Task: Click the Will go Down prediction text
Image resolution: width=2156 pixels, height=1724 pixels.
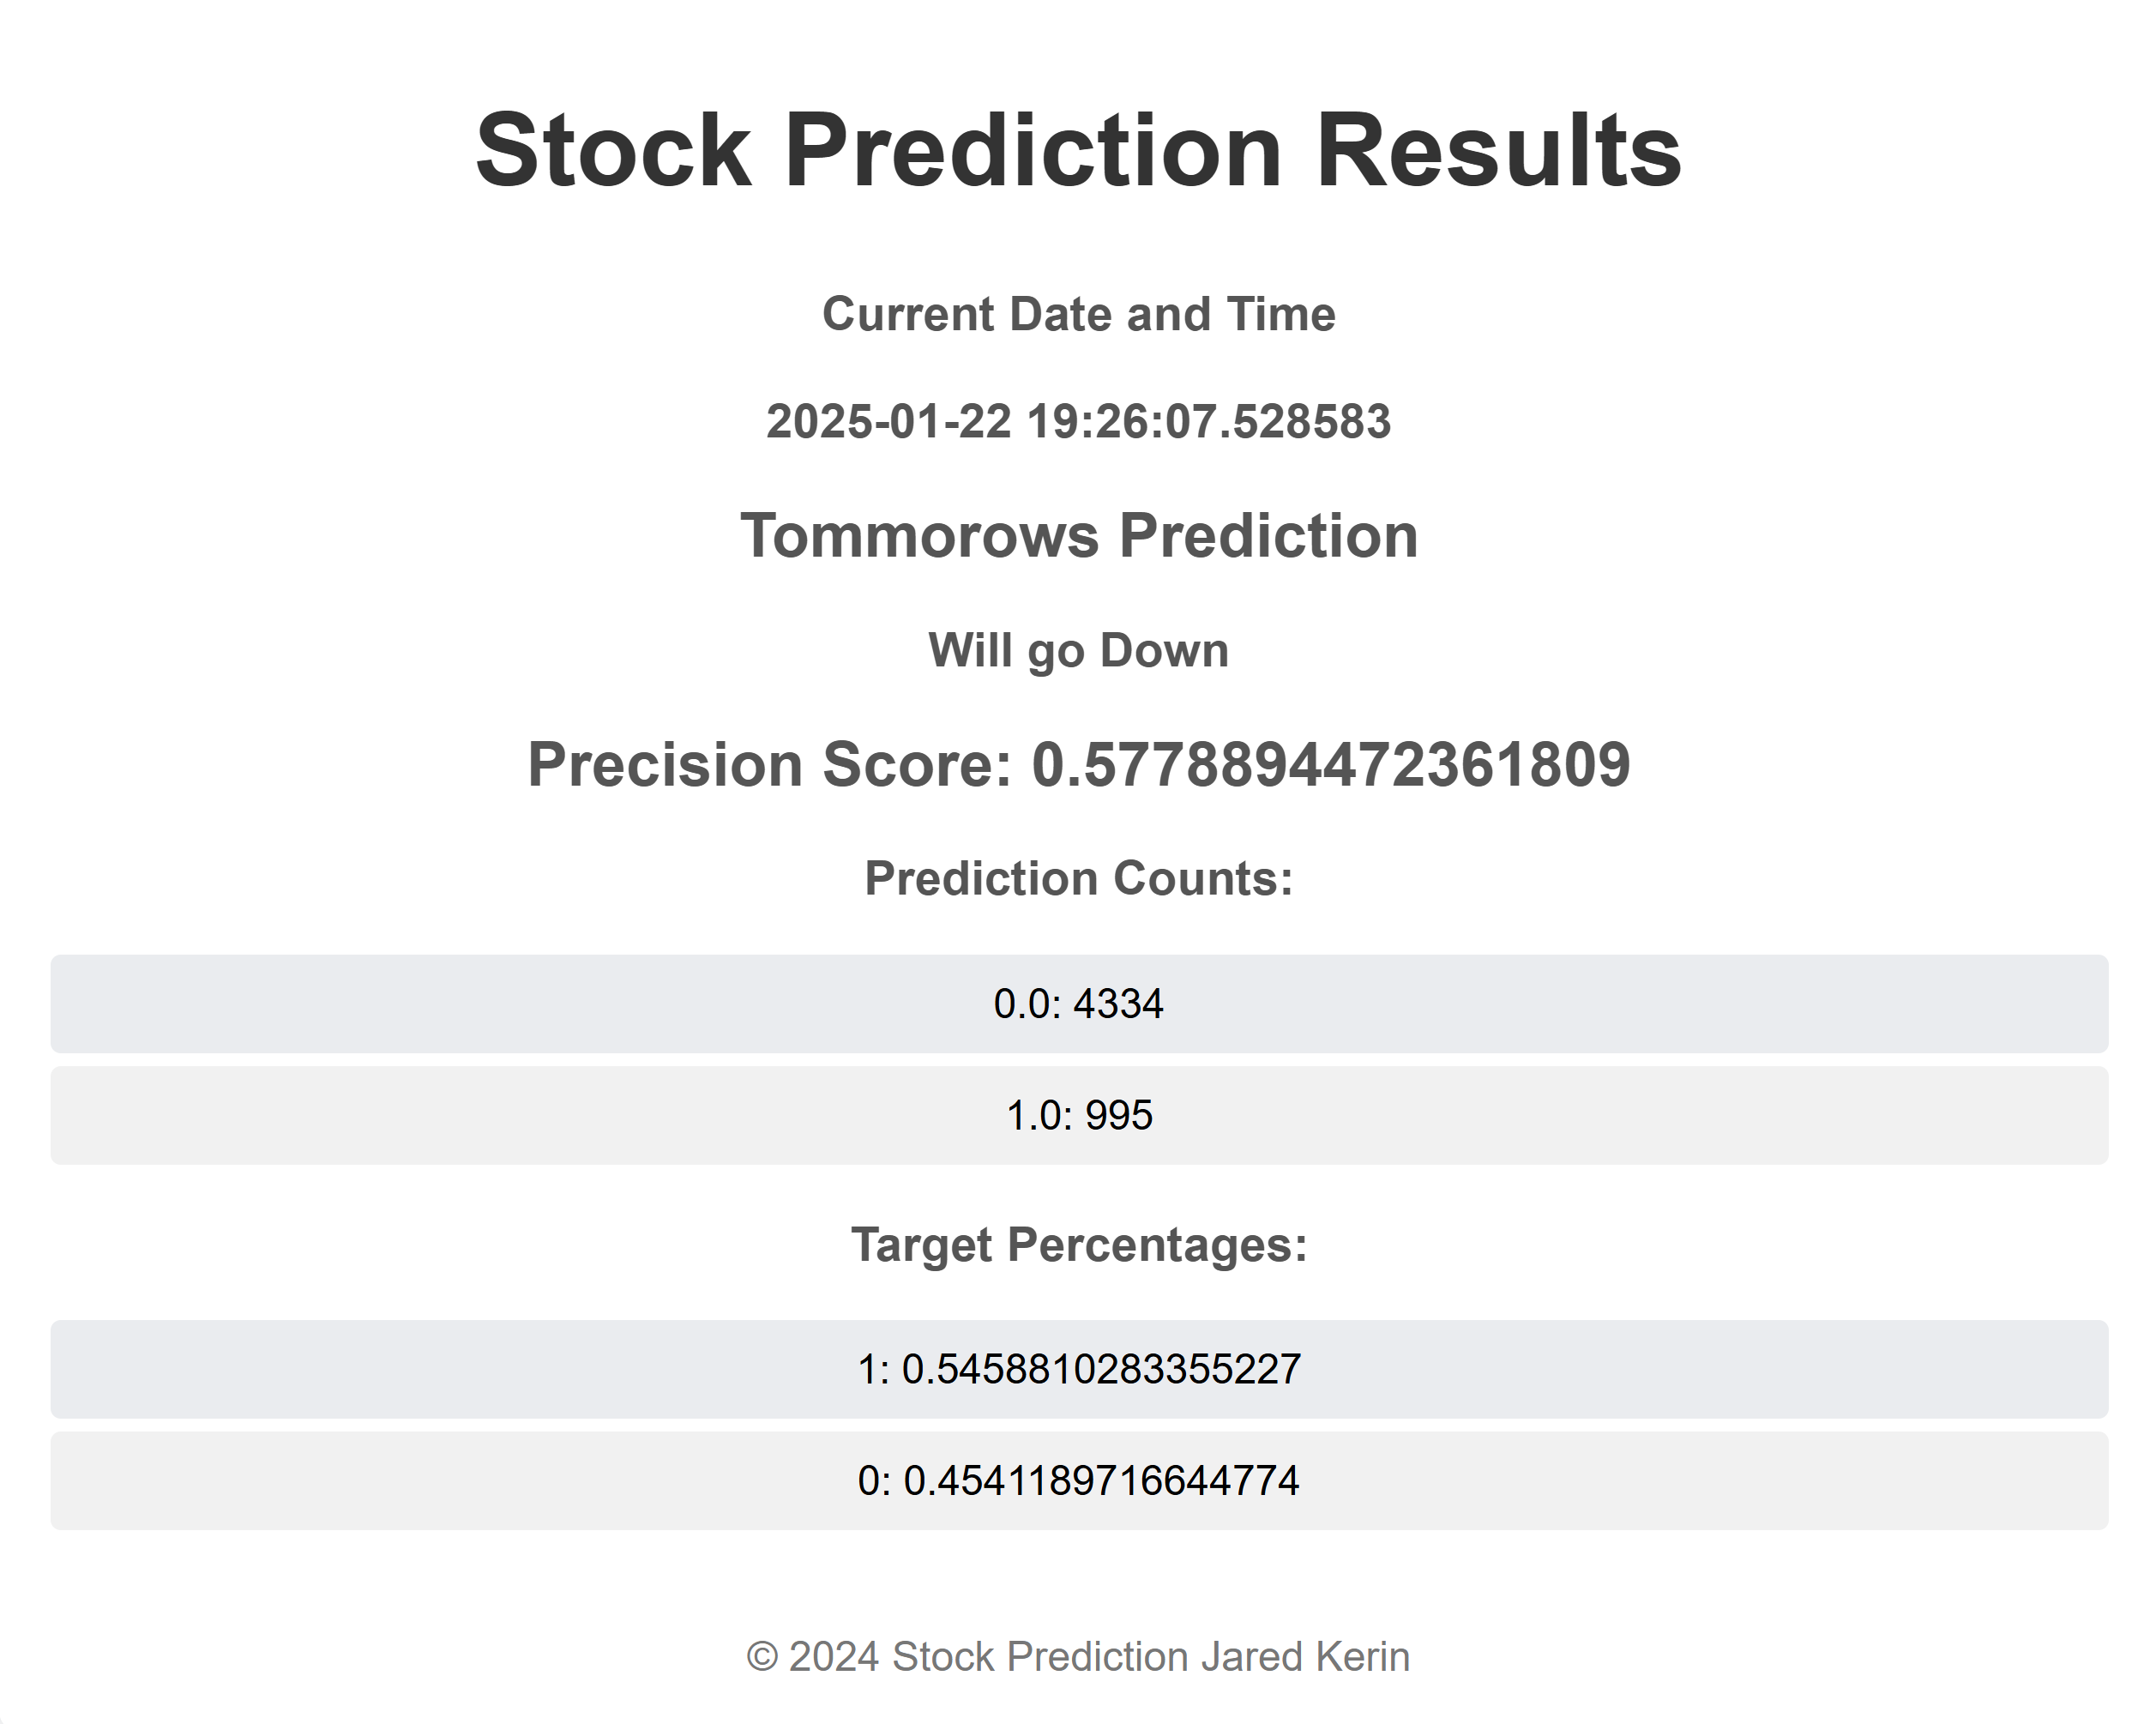Action: pyautogui.click(x=1078, y=651)
